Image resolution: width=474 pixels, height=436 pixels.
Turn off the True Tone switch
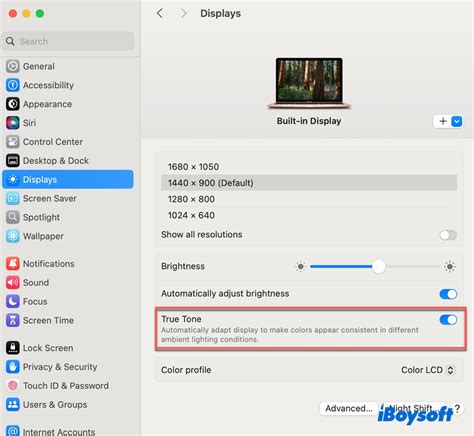tap(448, 320)
